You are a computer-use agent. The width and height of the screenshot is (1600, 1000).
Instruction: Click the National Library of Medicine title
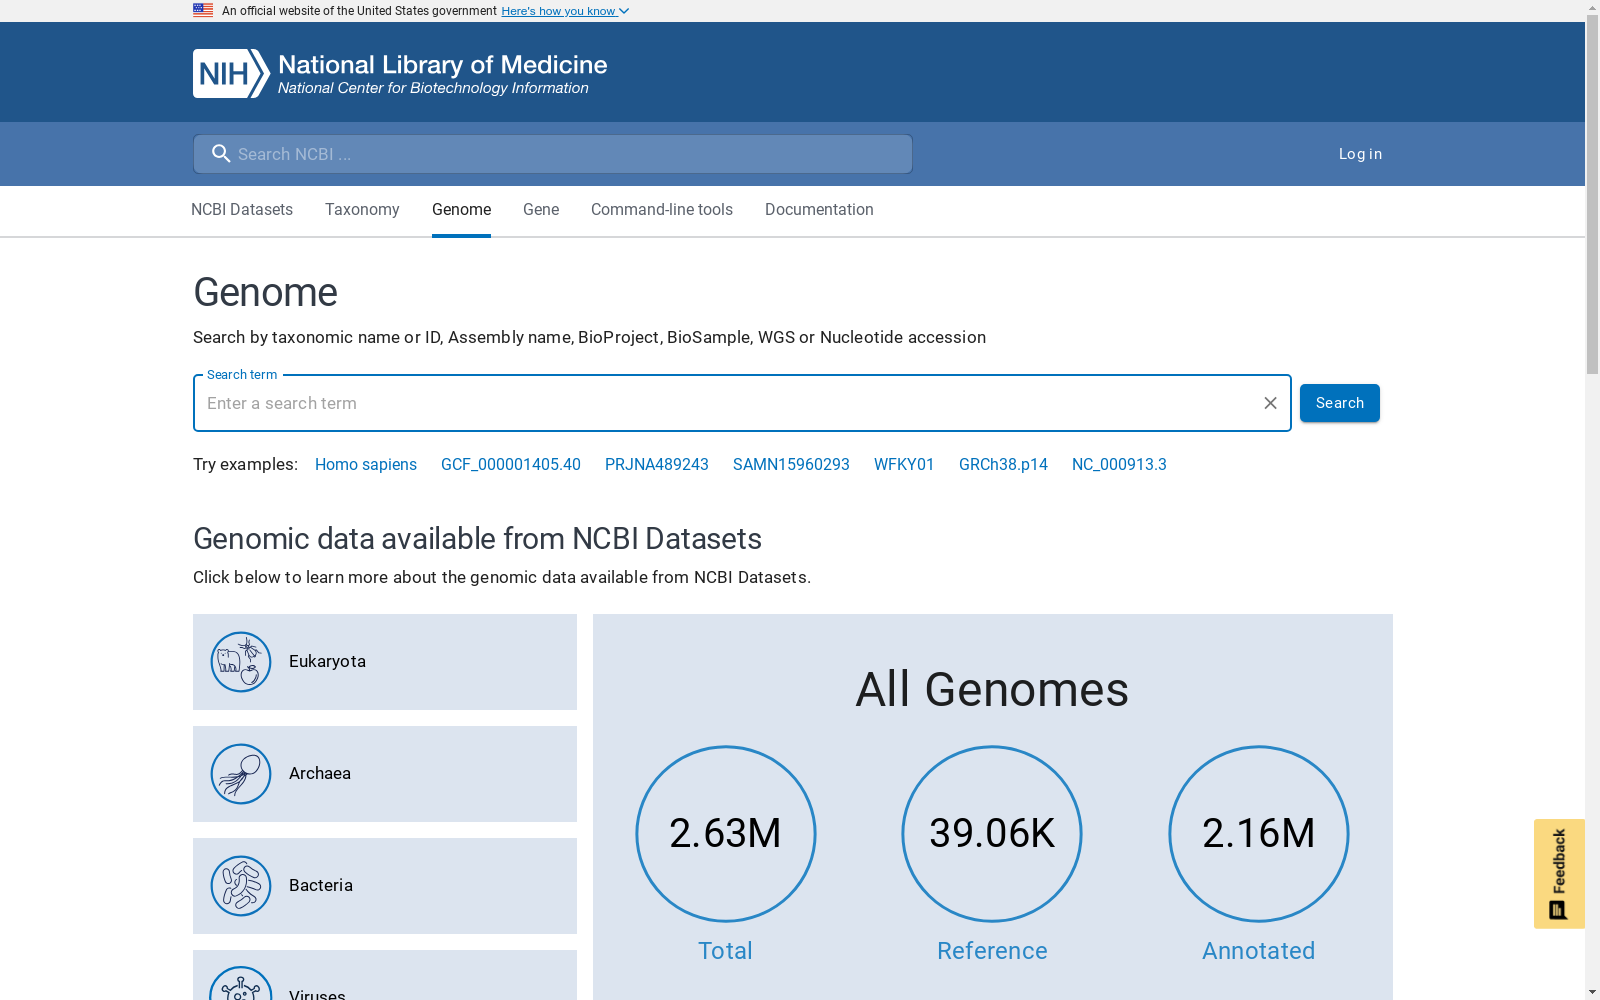coord(443,65)
